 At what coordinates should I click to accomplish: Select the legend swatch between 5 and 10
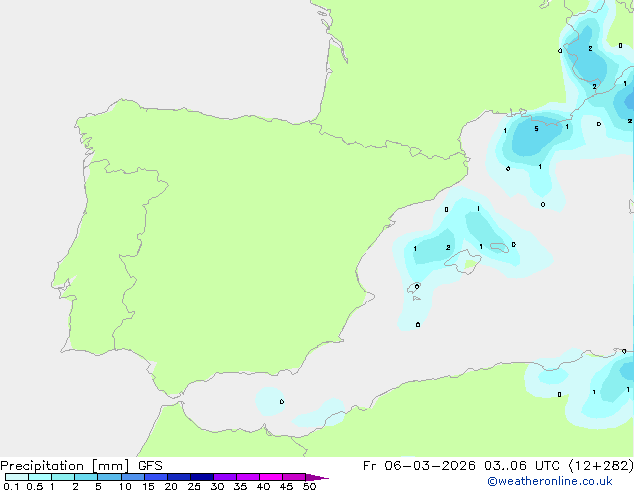pyautogui.click(x=109, y=477)
